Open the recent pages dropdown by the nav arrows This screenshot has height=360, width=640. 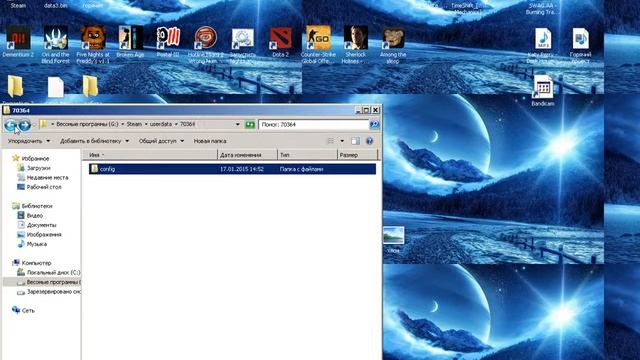(x=34, y=125)
